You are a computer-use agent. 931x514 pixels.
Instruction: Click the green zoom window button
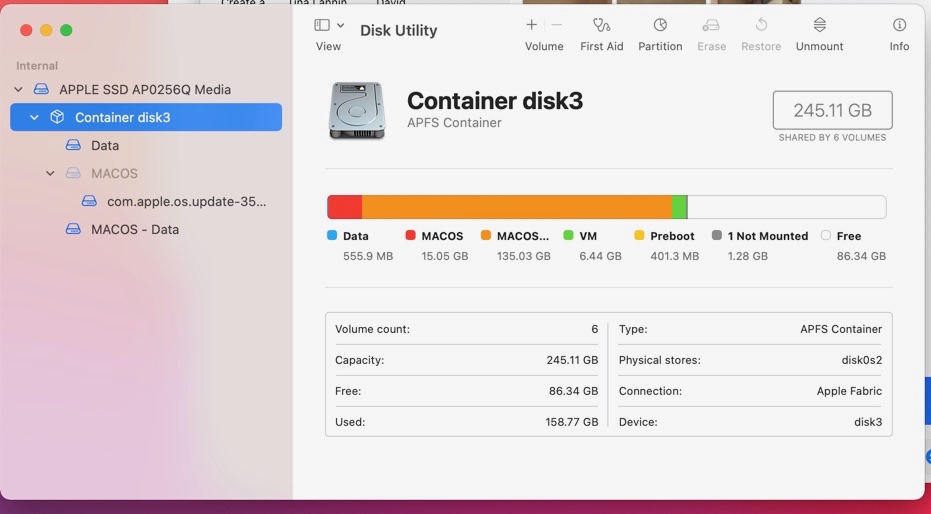click(66, 30)
